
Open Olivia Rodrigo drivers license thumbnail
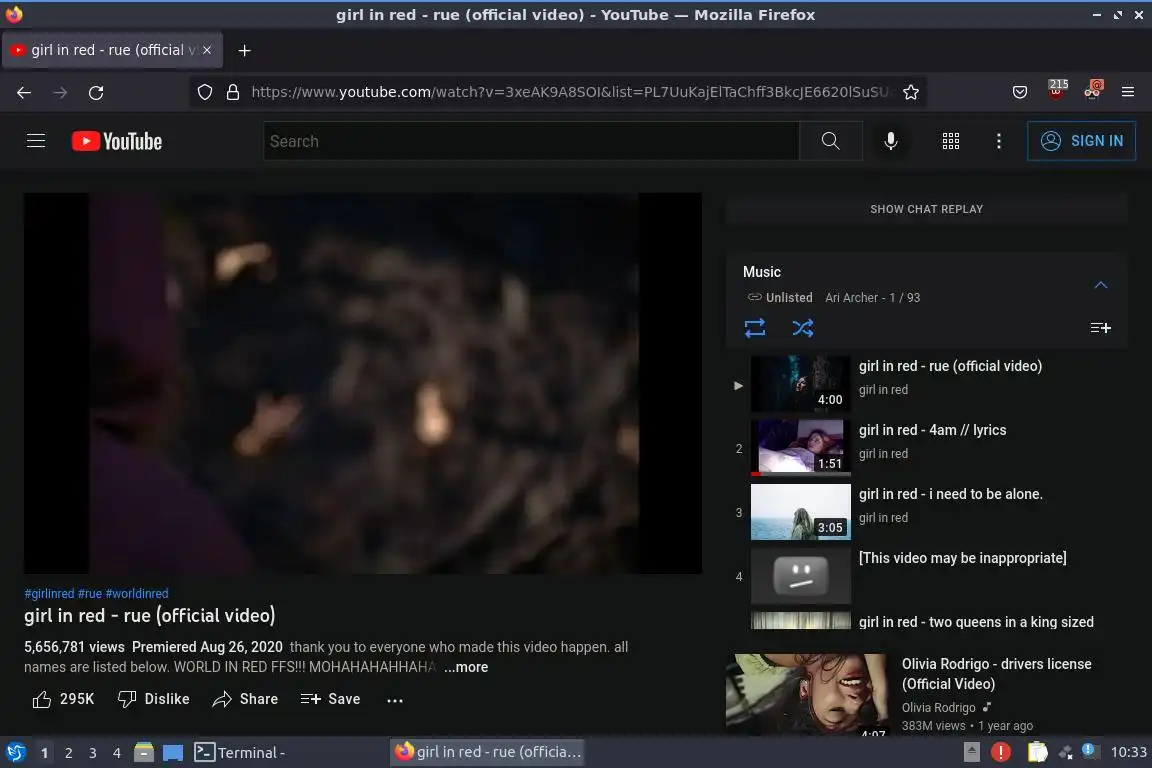pyautogui.click(x=807, y=693)
